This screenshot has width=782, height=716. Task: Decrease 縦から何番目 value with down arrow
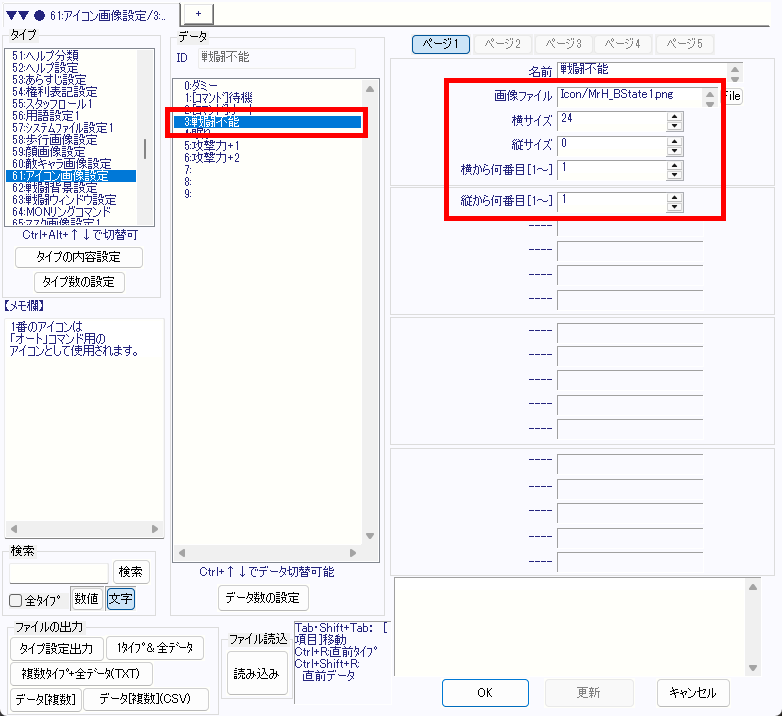(x=674, y=206)
